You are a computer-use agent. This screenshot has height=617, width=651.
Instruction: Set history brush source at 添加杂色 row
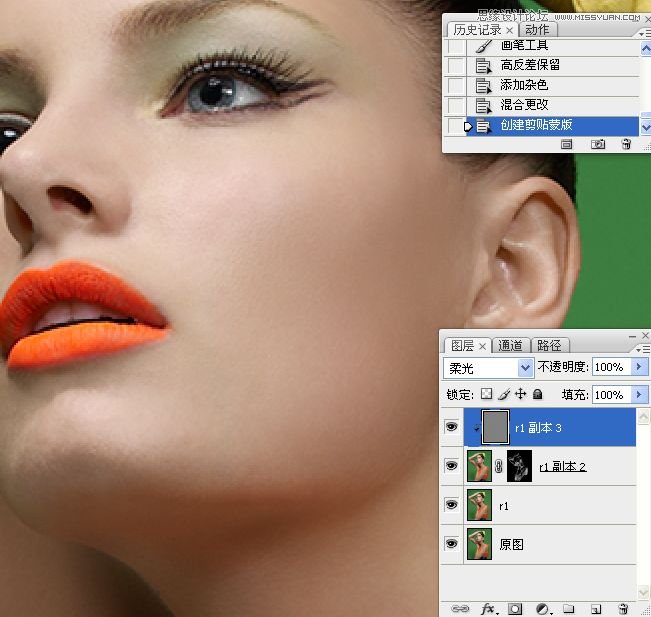(455, 86)
